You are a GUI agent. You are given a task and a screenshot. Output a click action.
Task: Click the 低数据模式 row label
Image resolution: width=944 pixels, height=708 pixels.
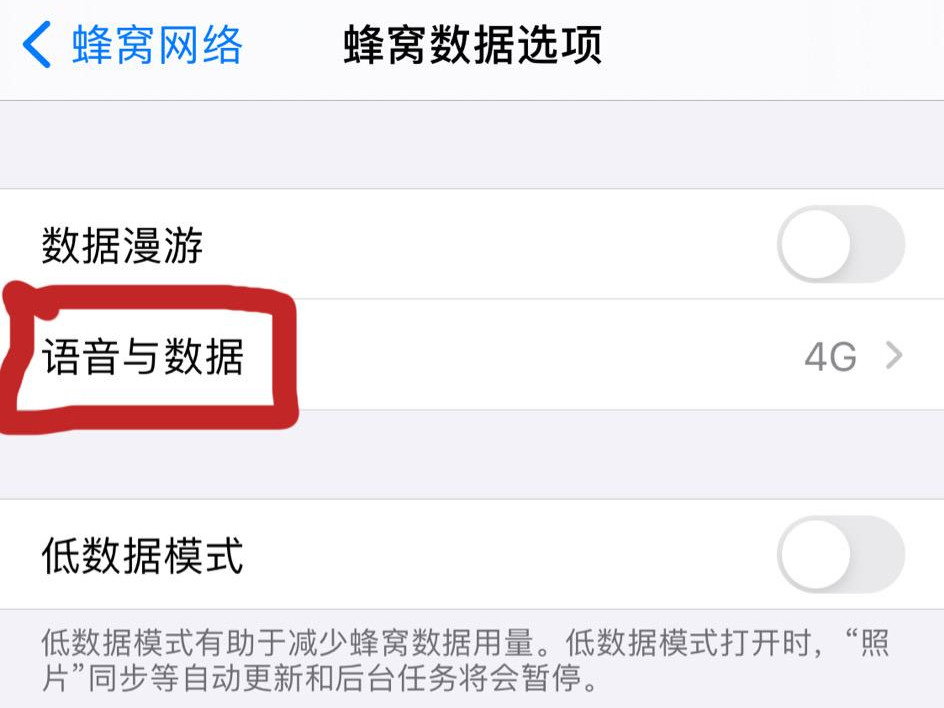coord(142,556)
